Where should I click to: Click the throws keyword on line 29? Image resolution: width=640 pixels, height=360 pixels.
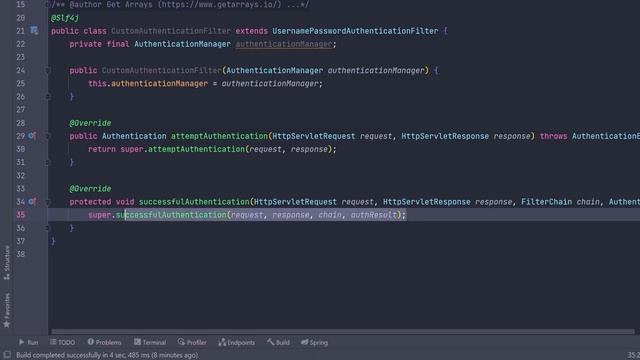pyautogui.click(x=553, y=136)
